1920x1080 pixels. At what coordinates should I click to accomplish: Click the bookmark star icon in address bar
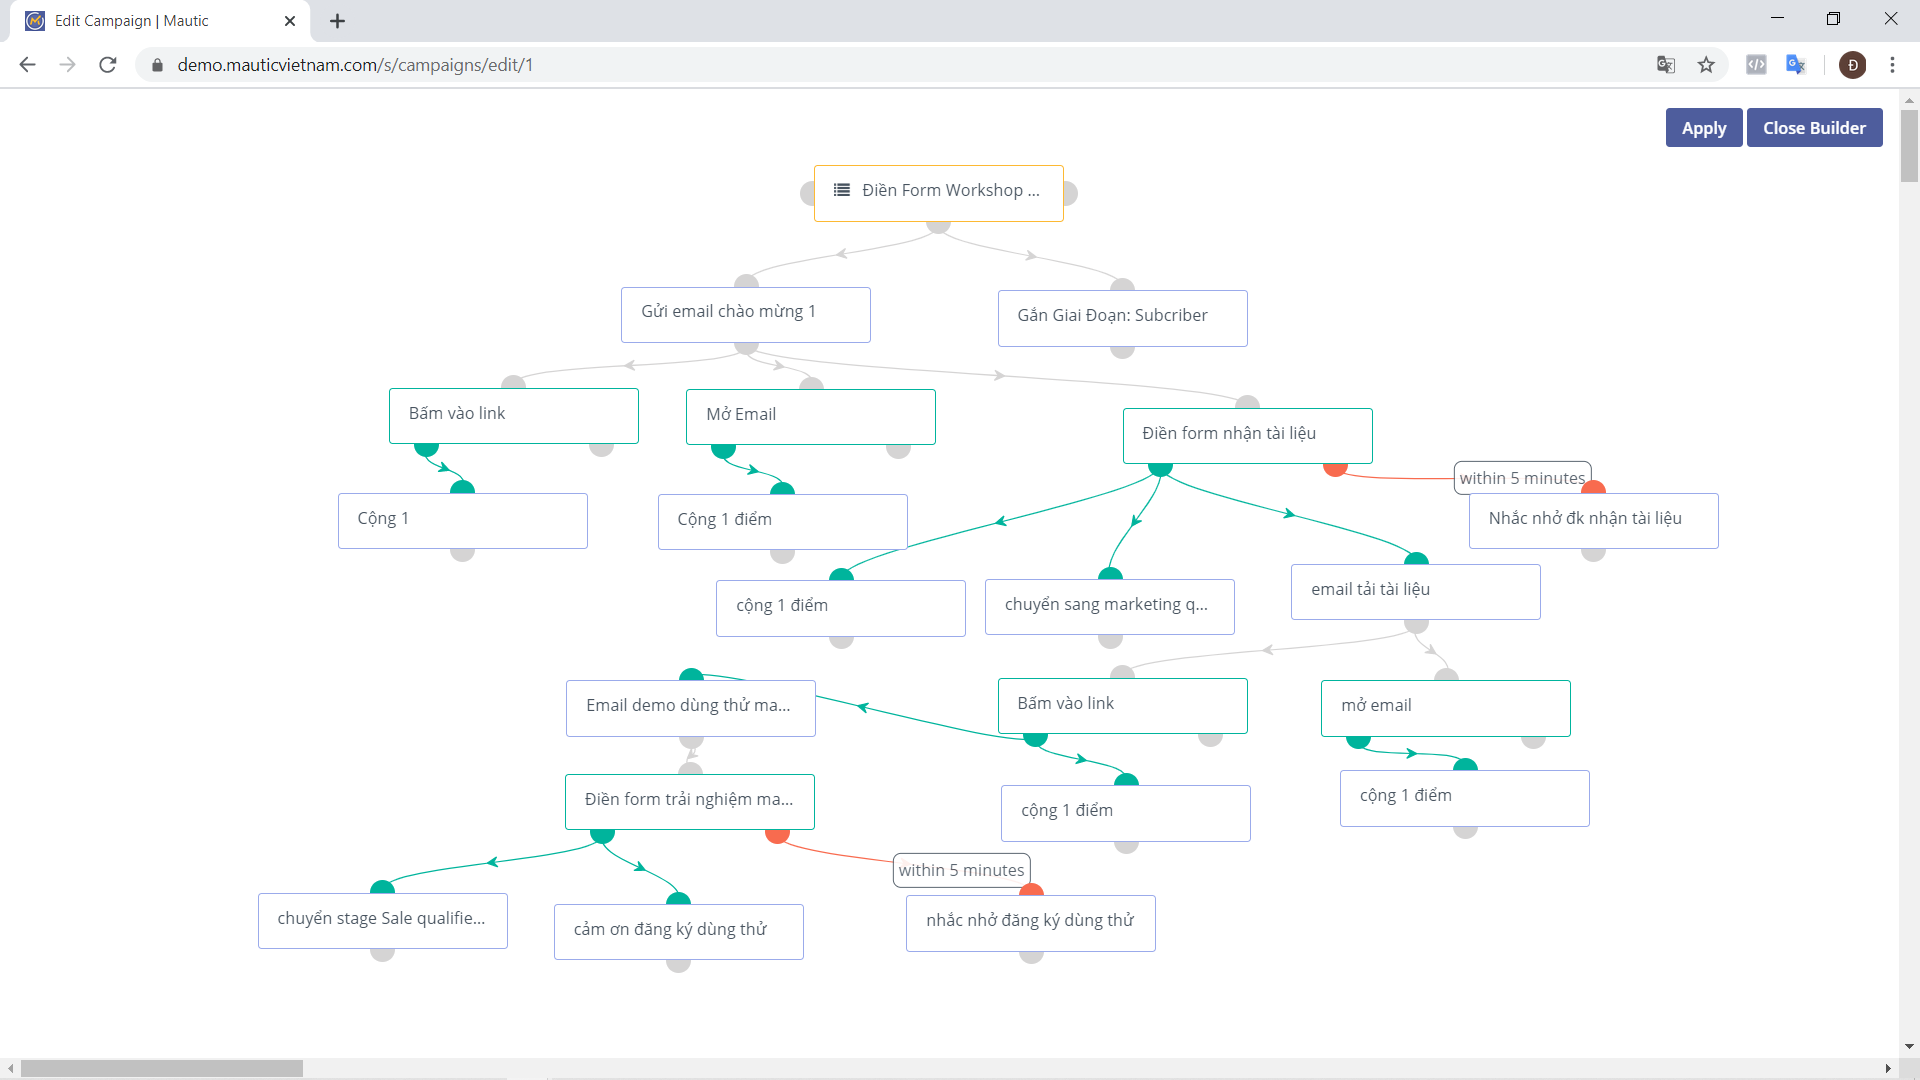[1706, 65]
